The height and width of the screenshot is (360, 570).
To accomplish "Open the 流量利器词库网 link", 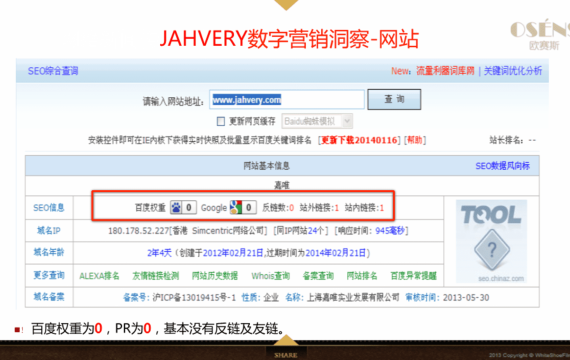I will click(x=445, y=71).
